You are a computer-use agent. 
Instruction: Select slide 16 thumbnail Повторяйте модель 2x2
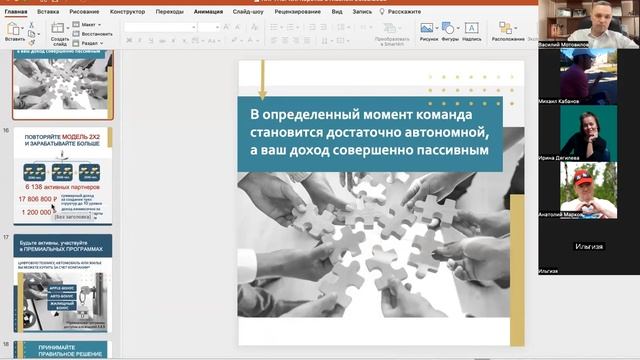tap(62, 176)
